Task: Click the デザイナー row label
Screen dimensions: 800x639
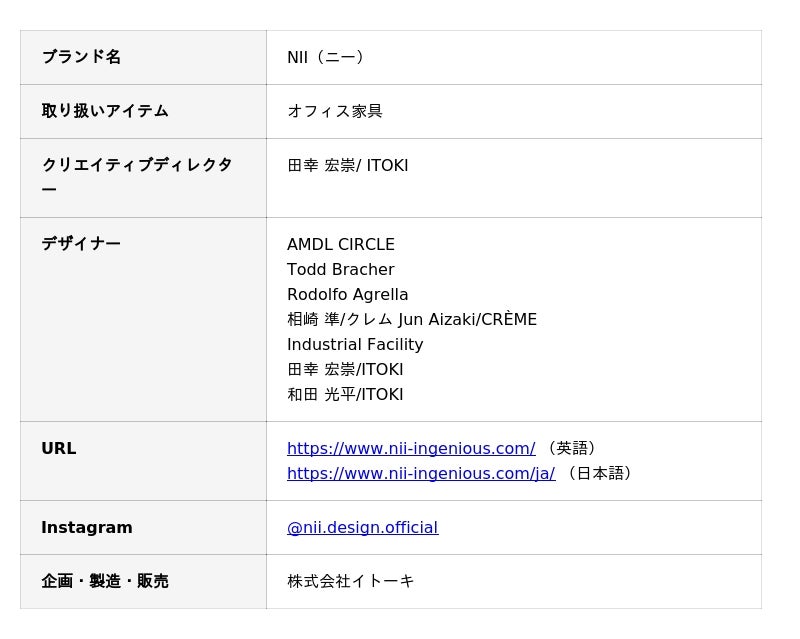Action: (x=81, y=243)
